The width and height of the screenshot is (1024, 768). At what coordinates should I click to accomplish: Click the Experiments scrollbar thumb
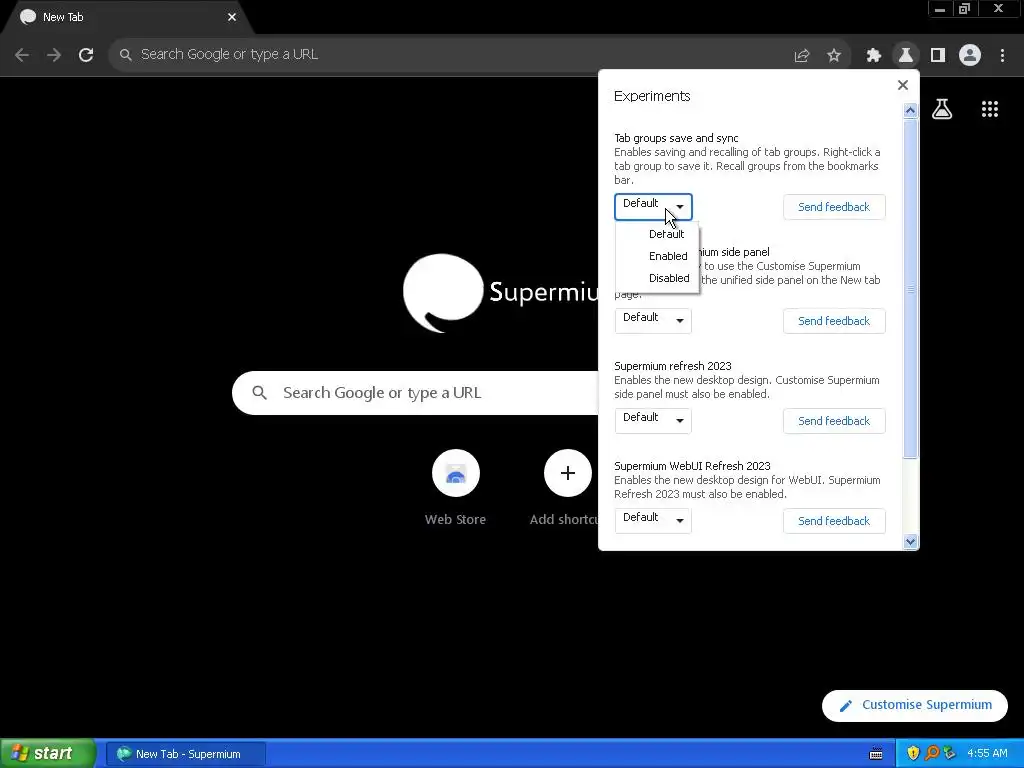click(910, 289)
